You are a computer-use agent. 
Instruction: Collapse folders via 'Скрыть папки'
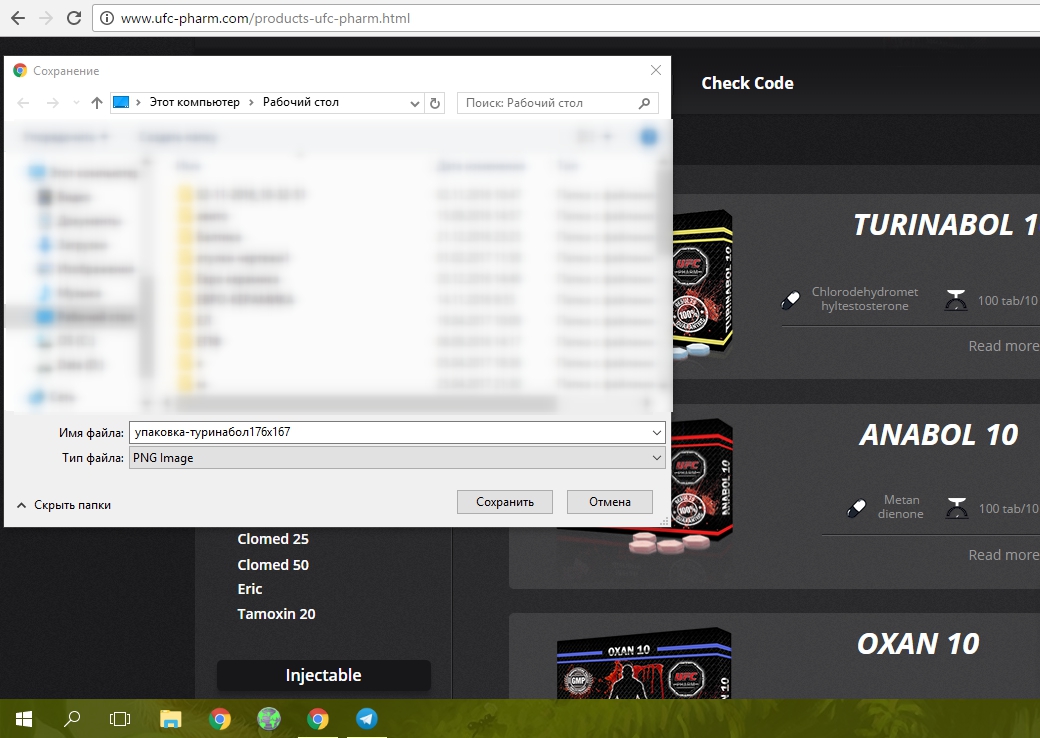[x=64, y=505]
